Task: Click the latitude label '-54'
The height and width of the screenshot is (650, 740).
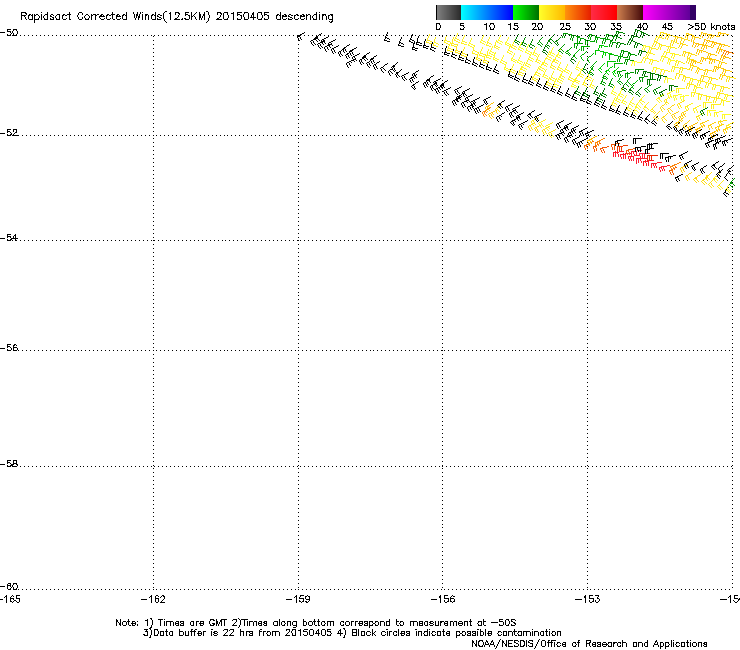Action: point(9,238)
